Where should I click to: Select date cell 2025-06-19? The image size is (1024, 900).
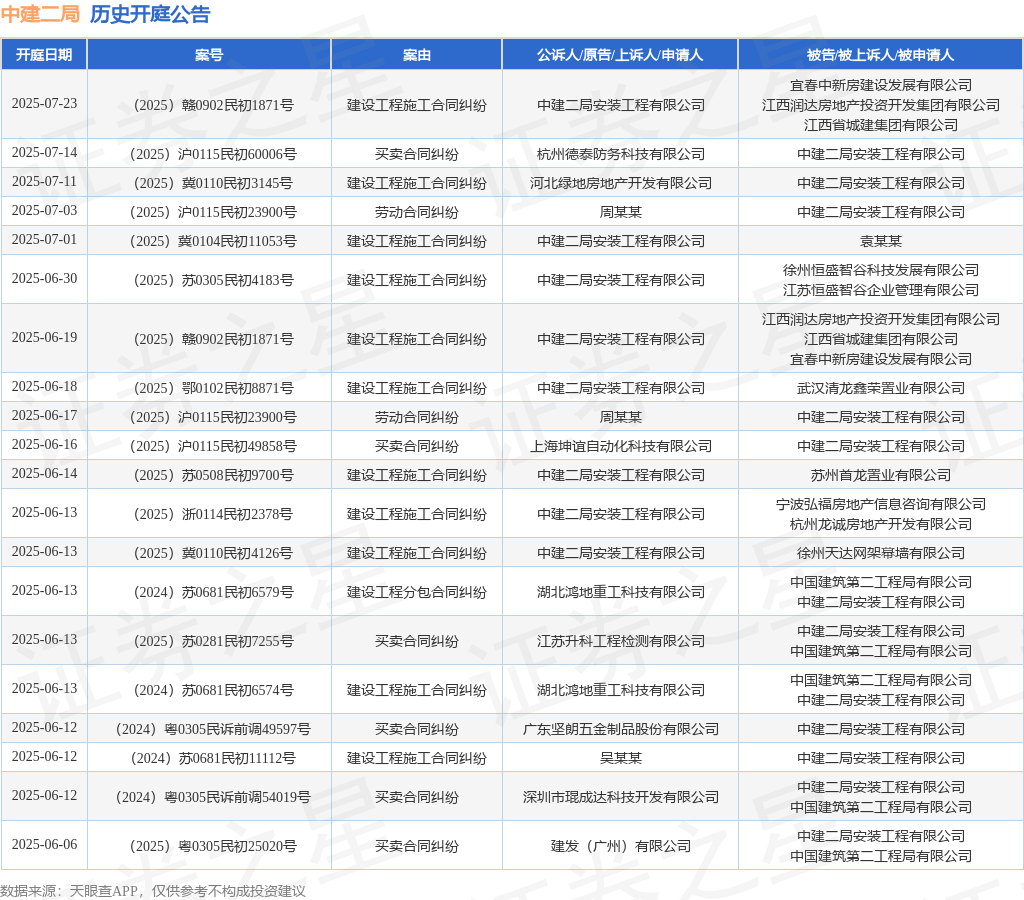click(x=44, y=337)
